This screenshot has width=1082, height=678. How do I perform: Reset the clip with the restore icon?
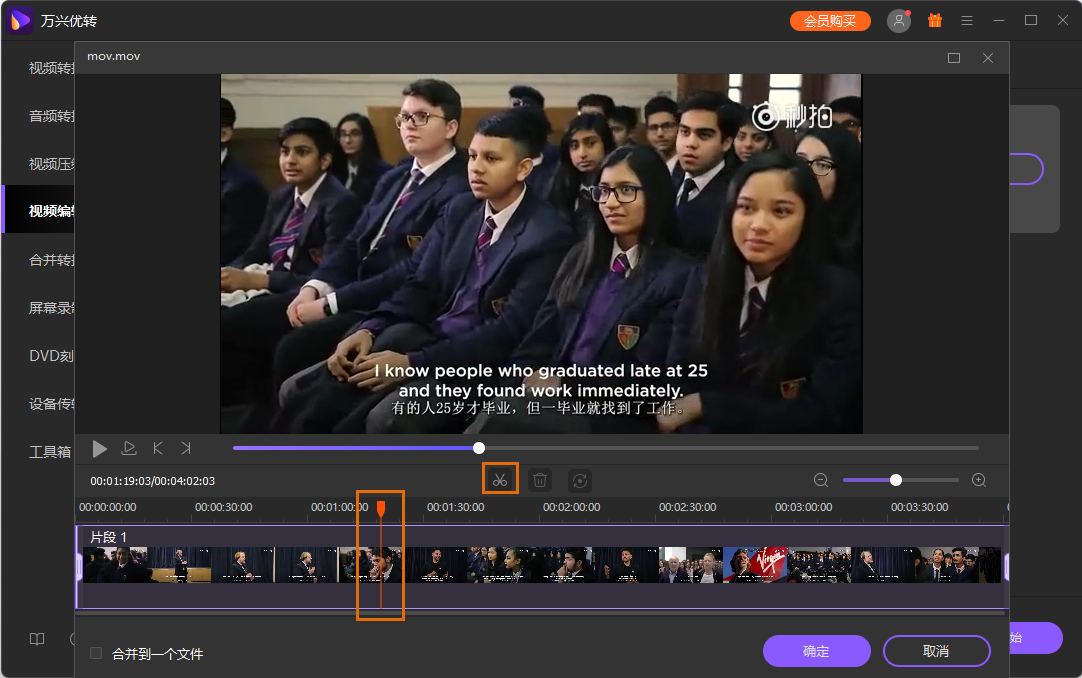click(x=579, y=479)
